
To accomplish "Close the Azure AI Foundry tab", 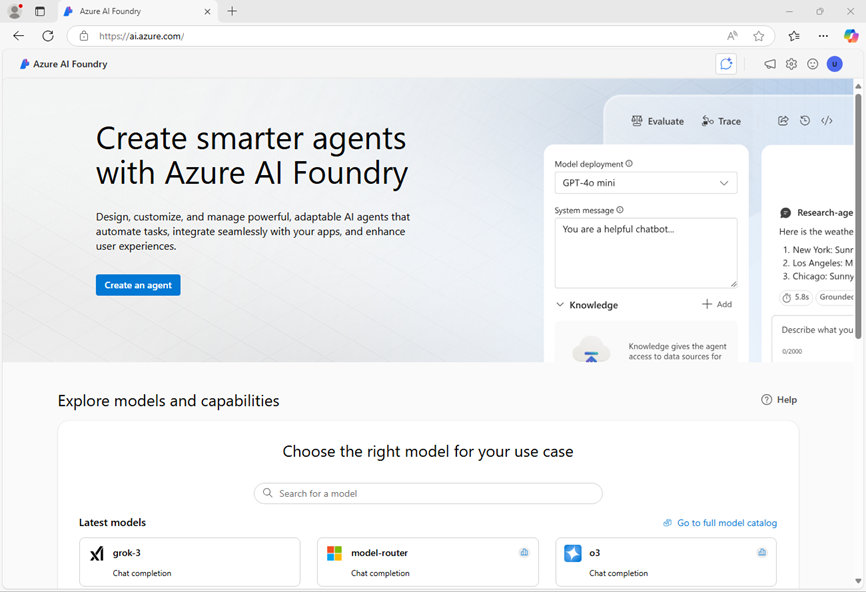I will click(207, 11).
